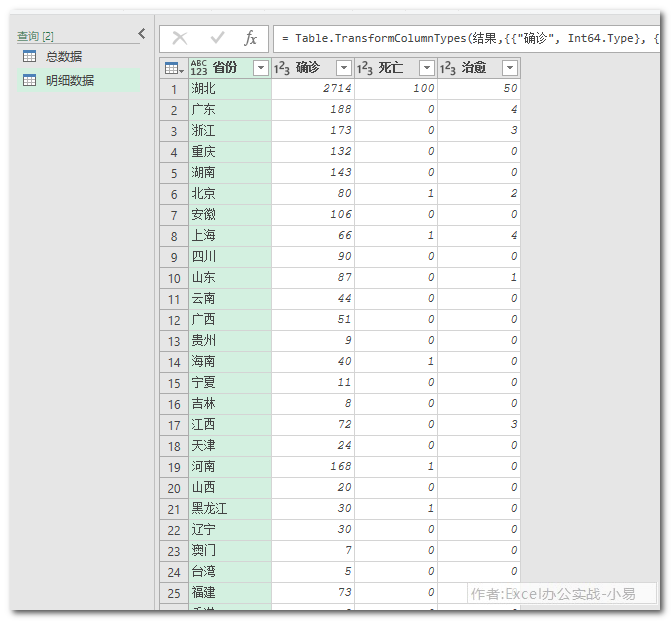
Task: Select the 死亡 column header
Action: coord(396,68)
